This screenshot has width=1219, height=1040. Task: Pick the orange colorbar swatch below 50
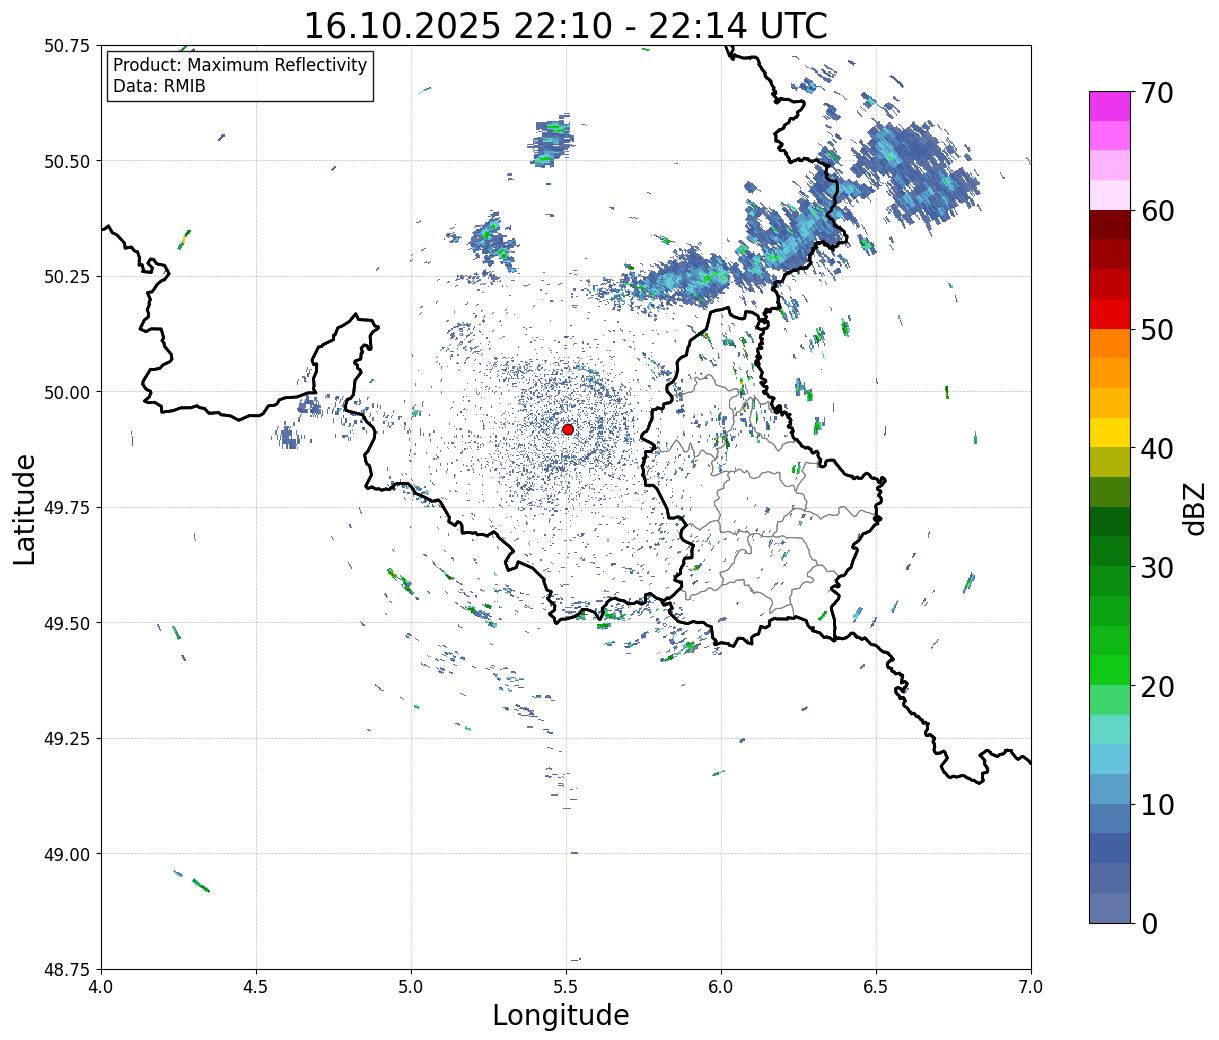pos(1110,343)
